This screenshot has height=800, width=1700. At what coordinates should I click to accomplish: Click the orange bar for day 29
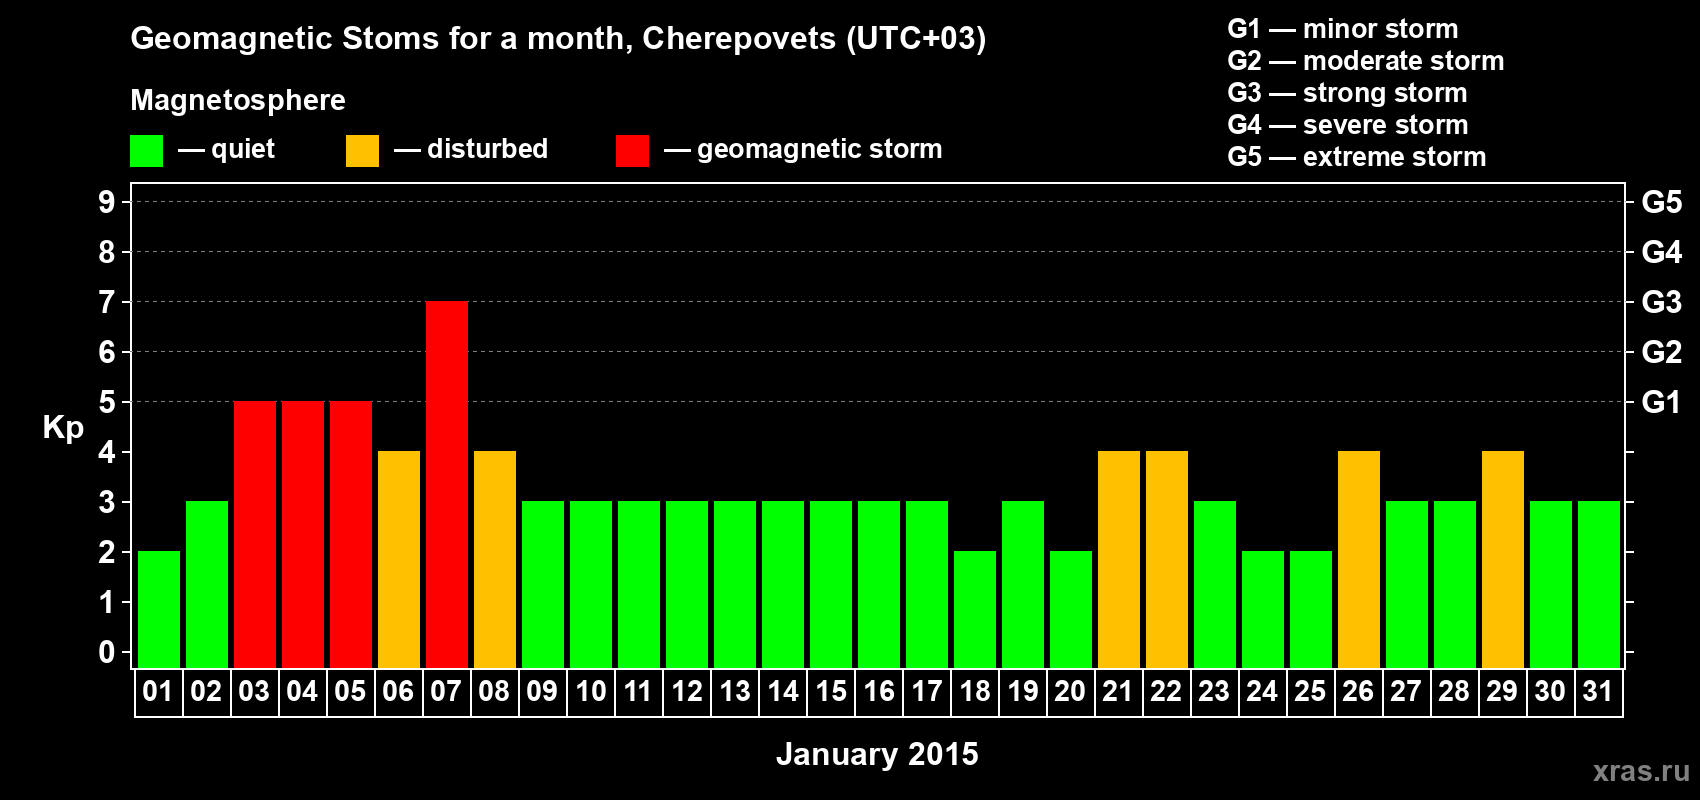click(1503, 559)
